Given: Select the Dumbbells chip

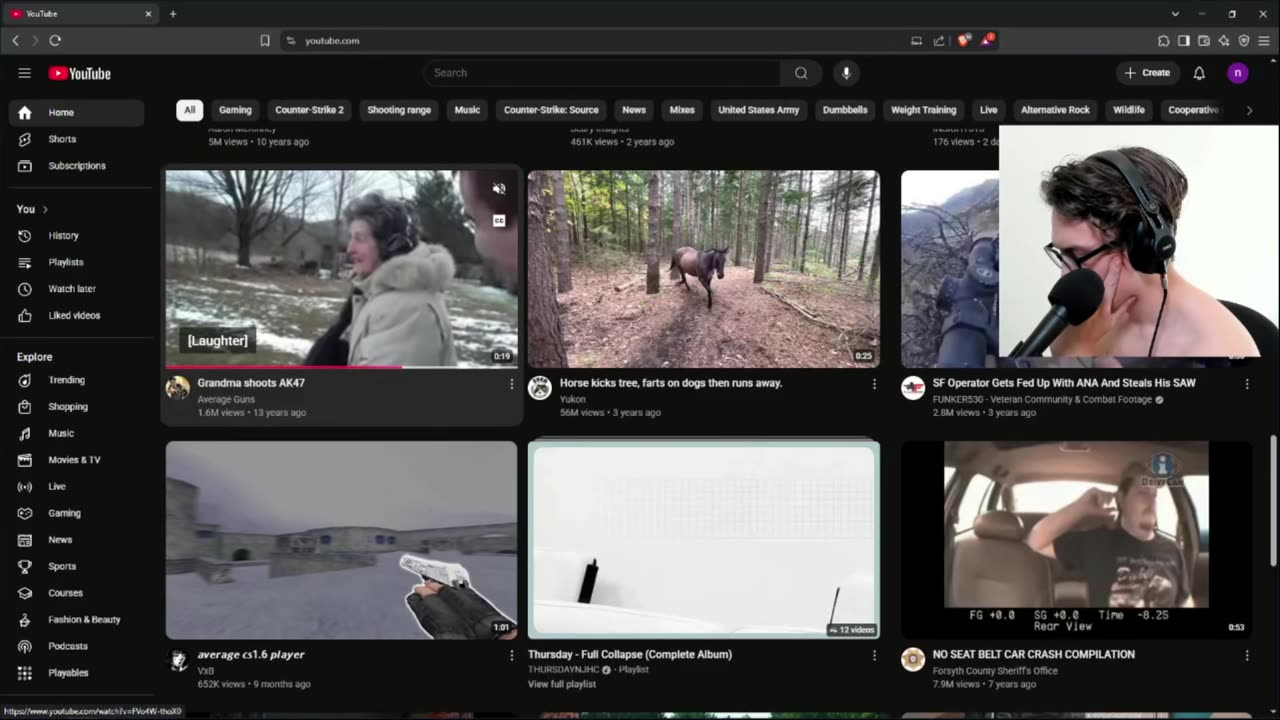Looking at the screenshot, I should tap(845, 110).
